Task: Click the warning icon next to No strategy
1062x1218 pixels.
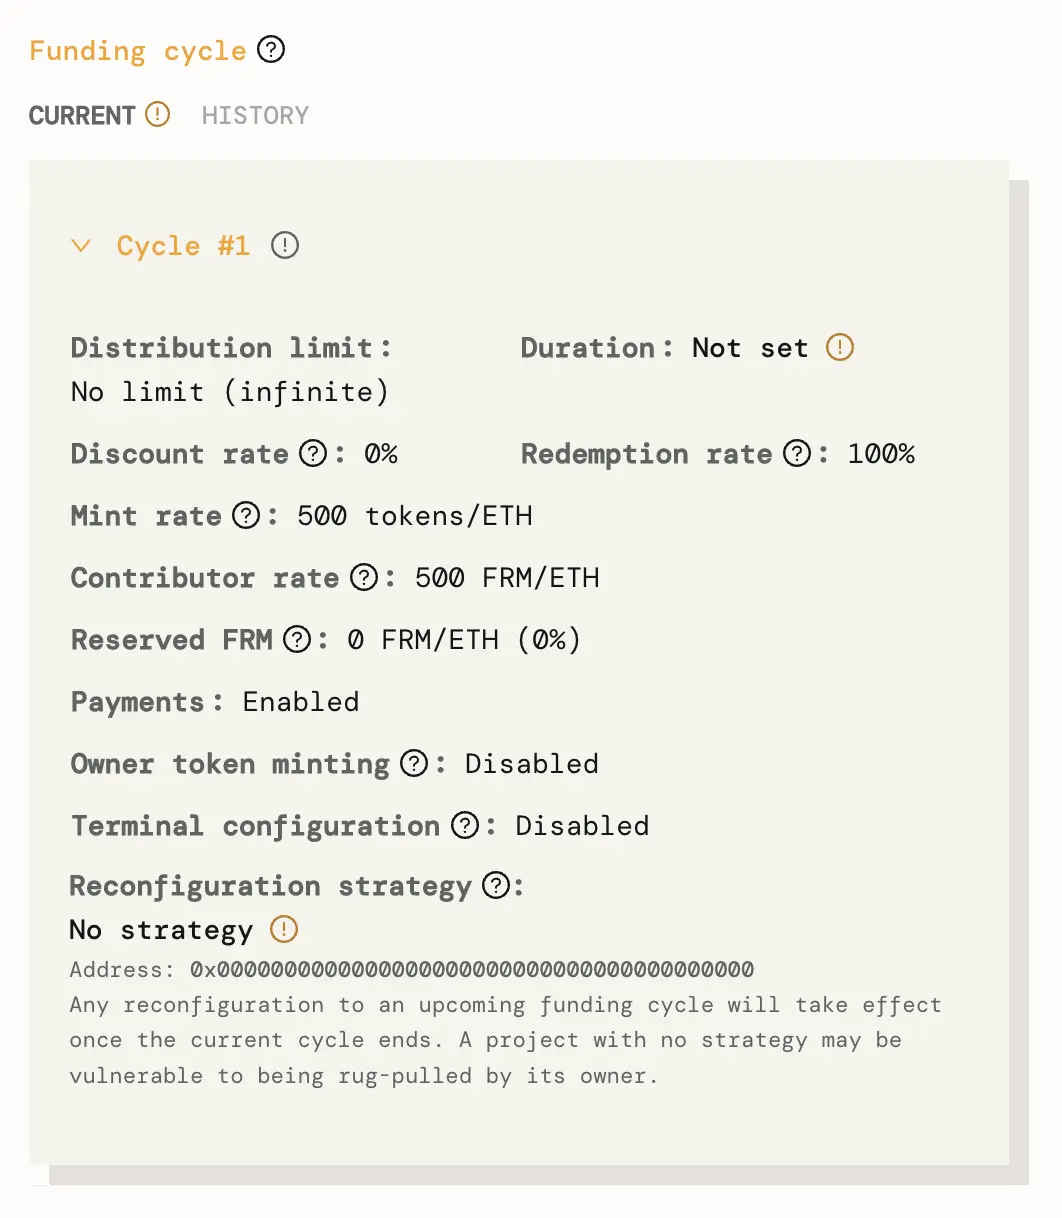Action: pyautogui.click(x=283, y=929)
